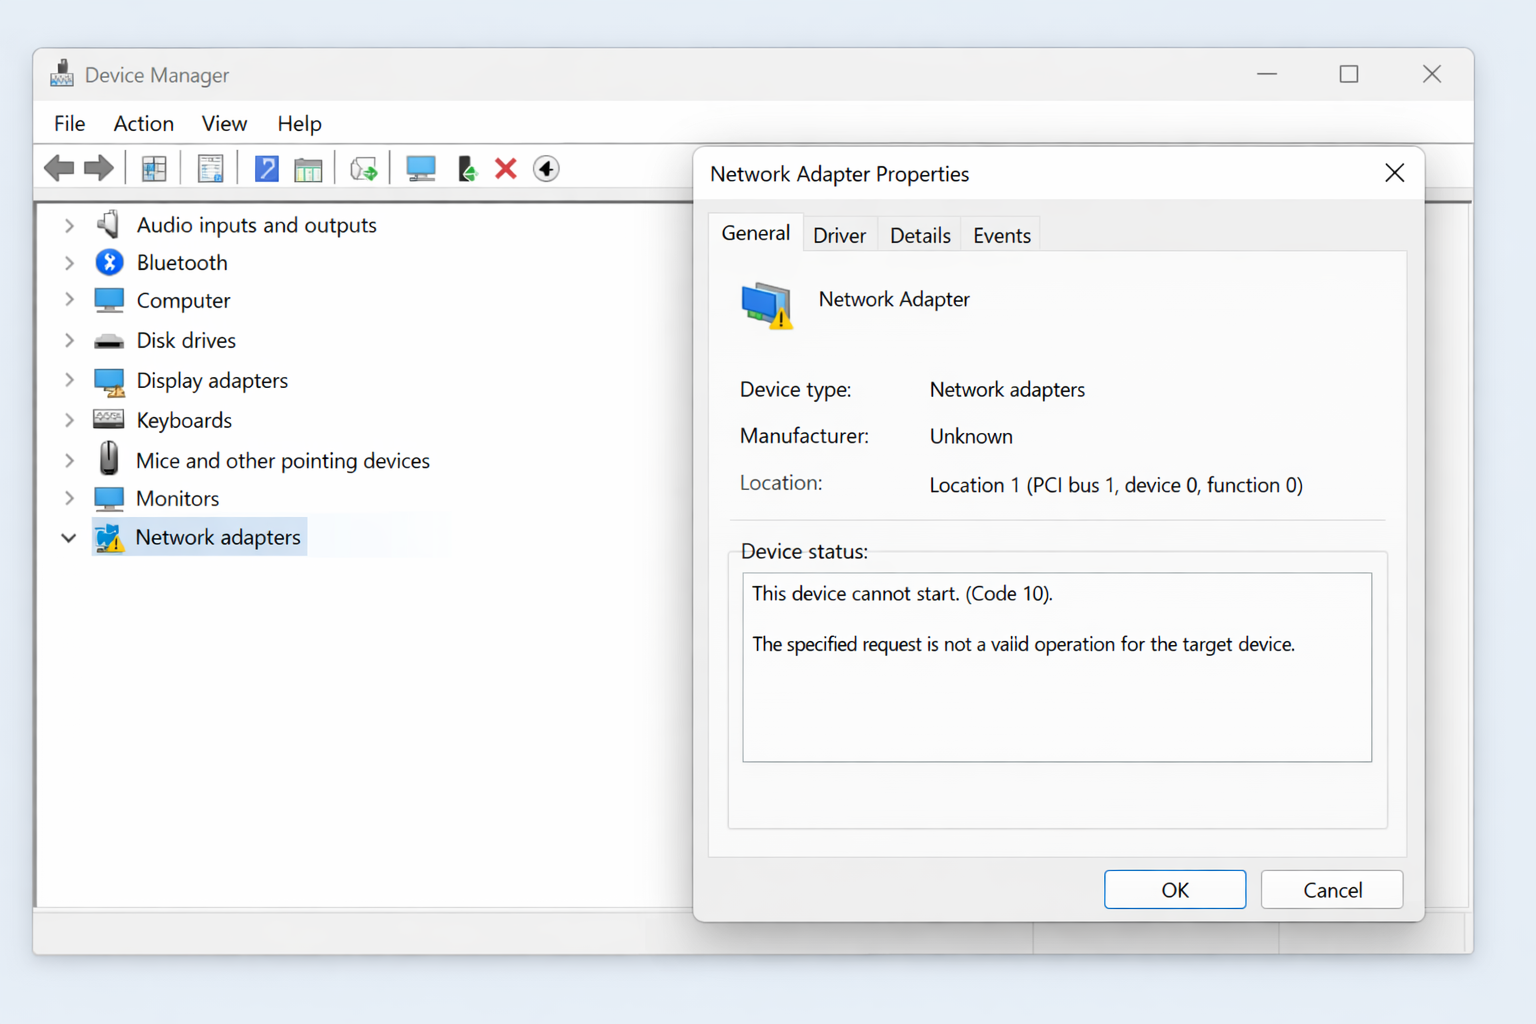
Task: Click the Cancel button
Action: 1331,889
